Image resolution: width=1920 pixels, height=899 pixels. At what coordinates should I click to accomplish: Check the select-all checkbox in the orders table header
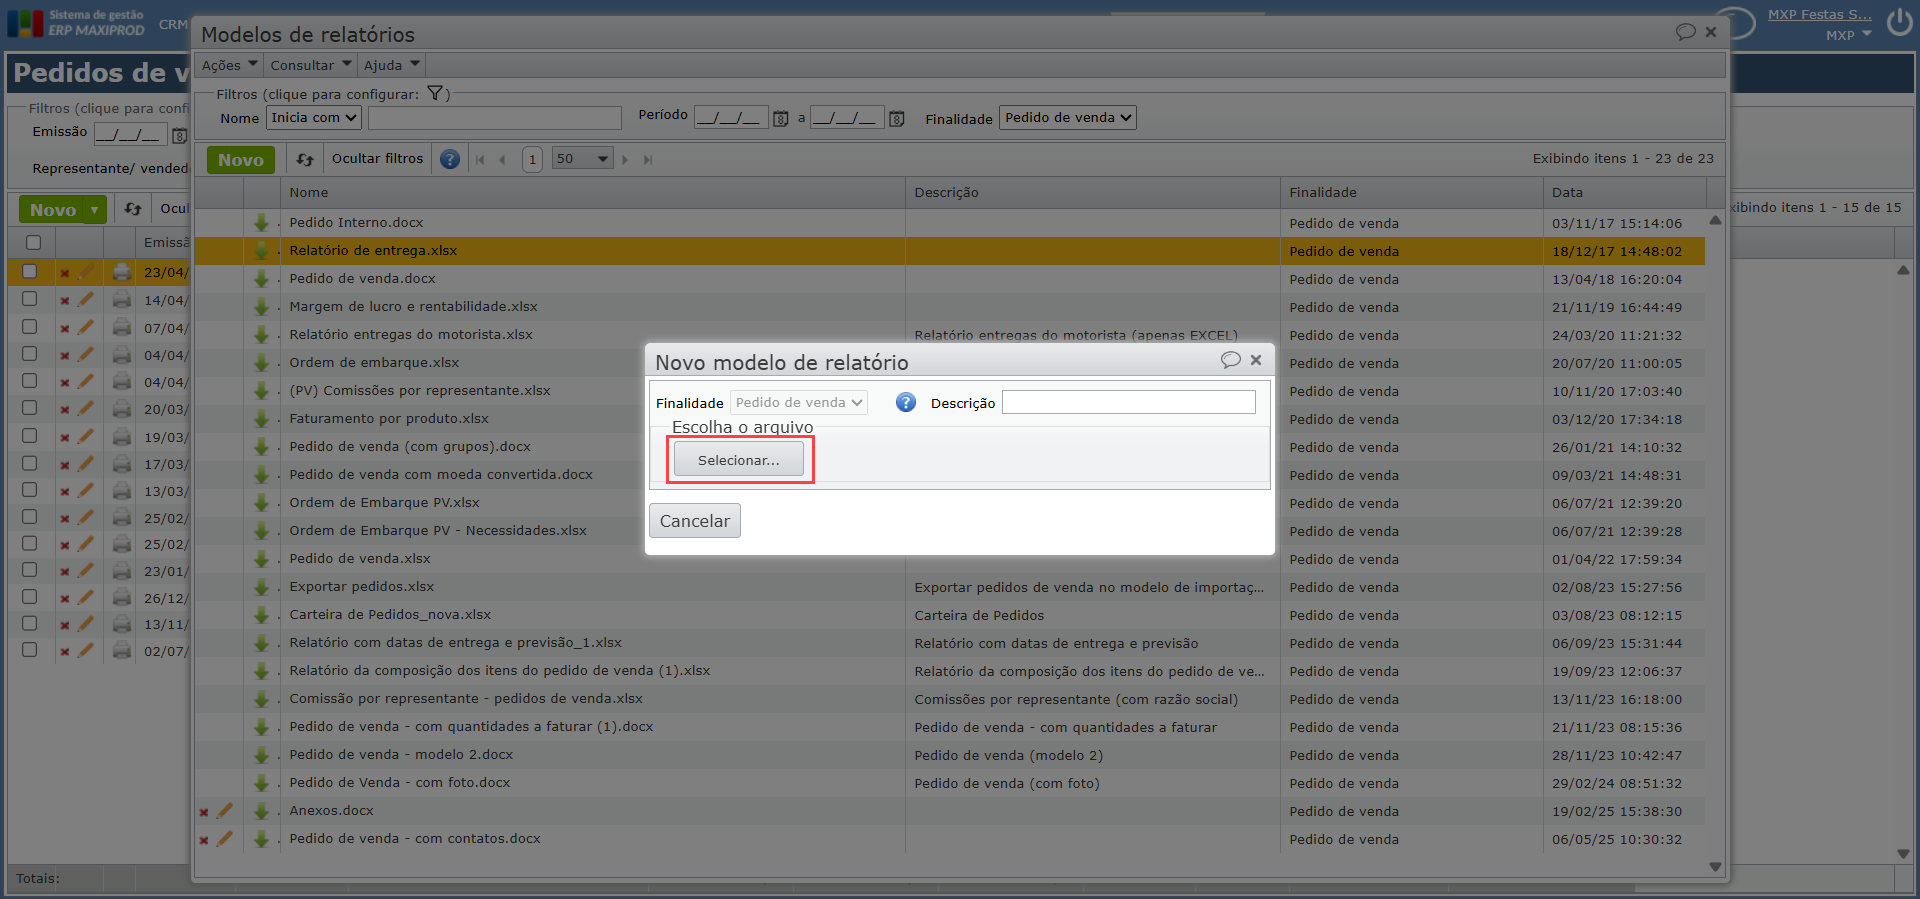pyautogui.click(x=33, y=242)
